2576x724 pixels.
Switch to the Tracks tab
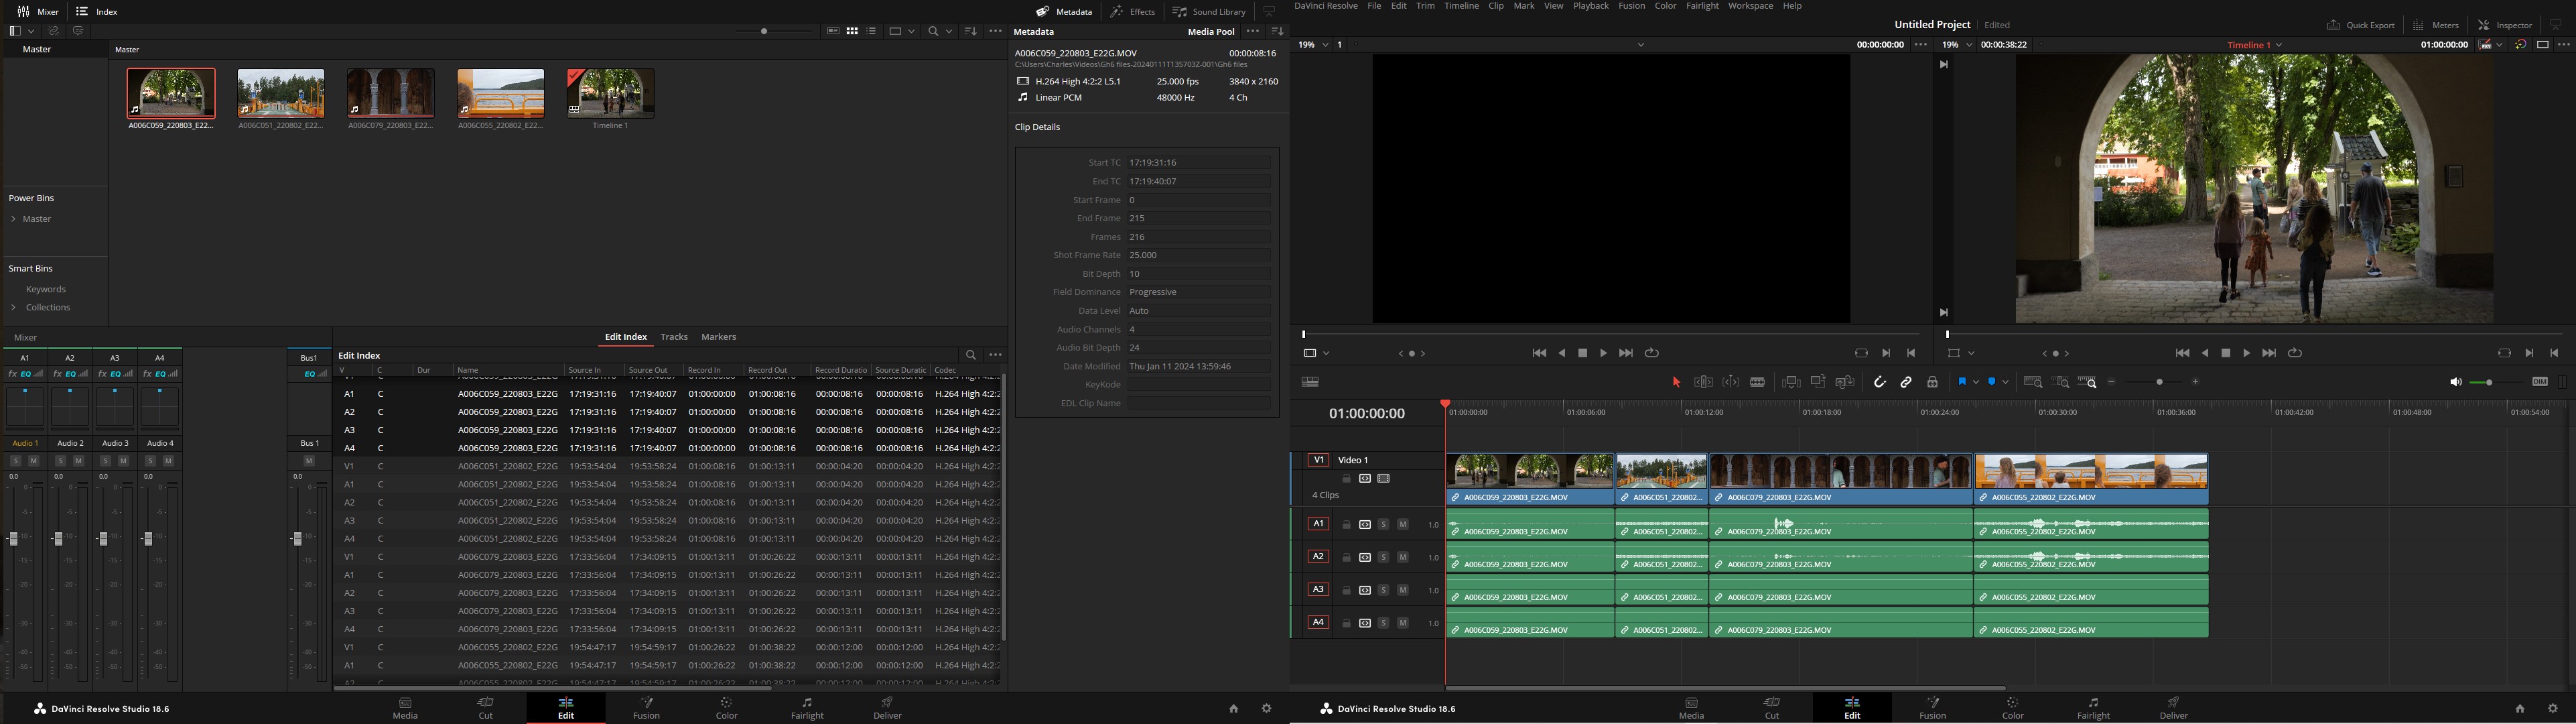click(673, 337)
